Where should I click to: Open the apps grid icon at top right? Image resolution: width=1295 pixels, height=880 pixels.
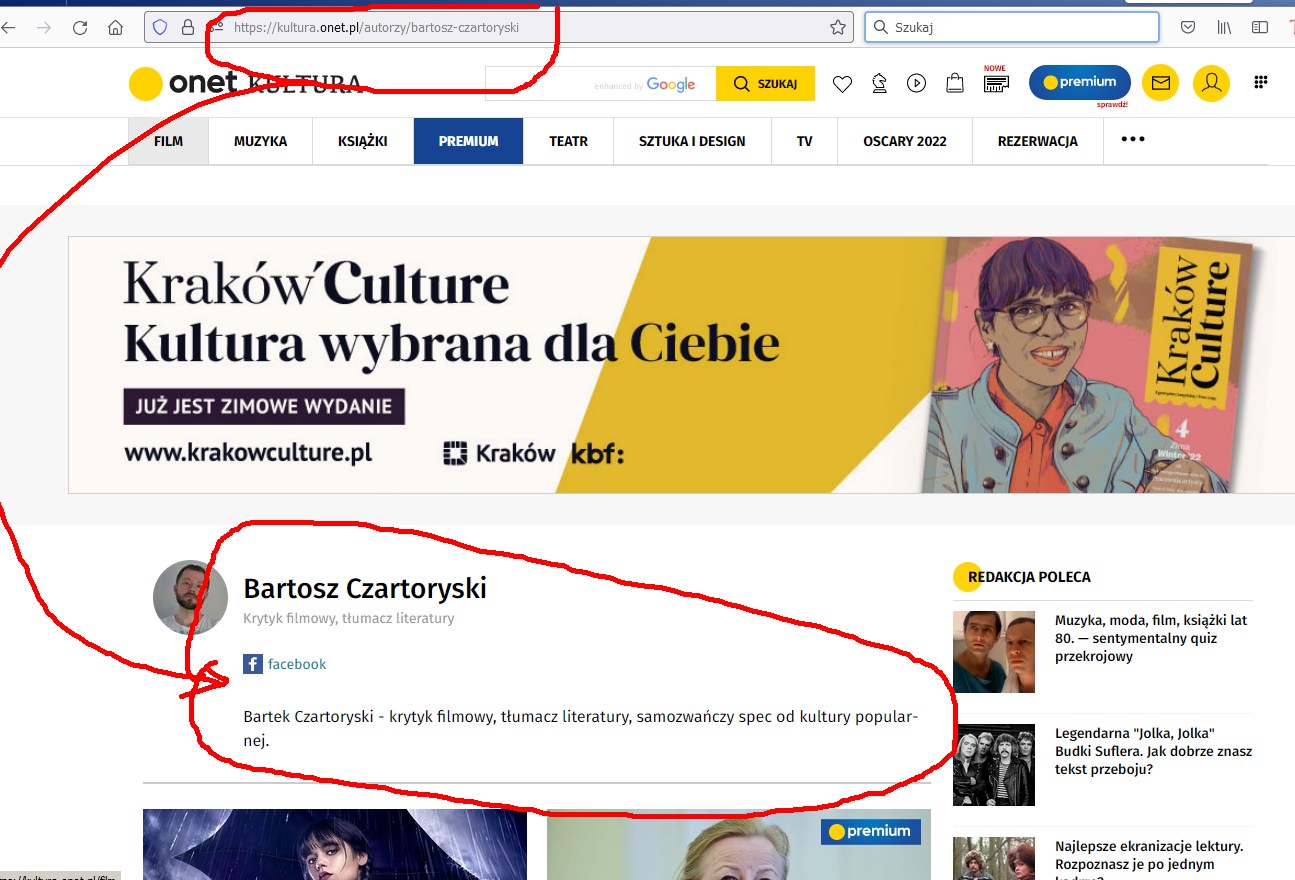point(1259,79)
